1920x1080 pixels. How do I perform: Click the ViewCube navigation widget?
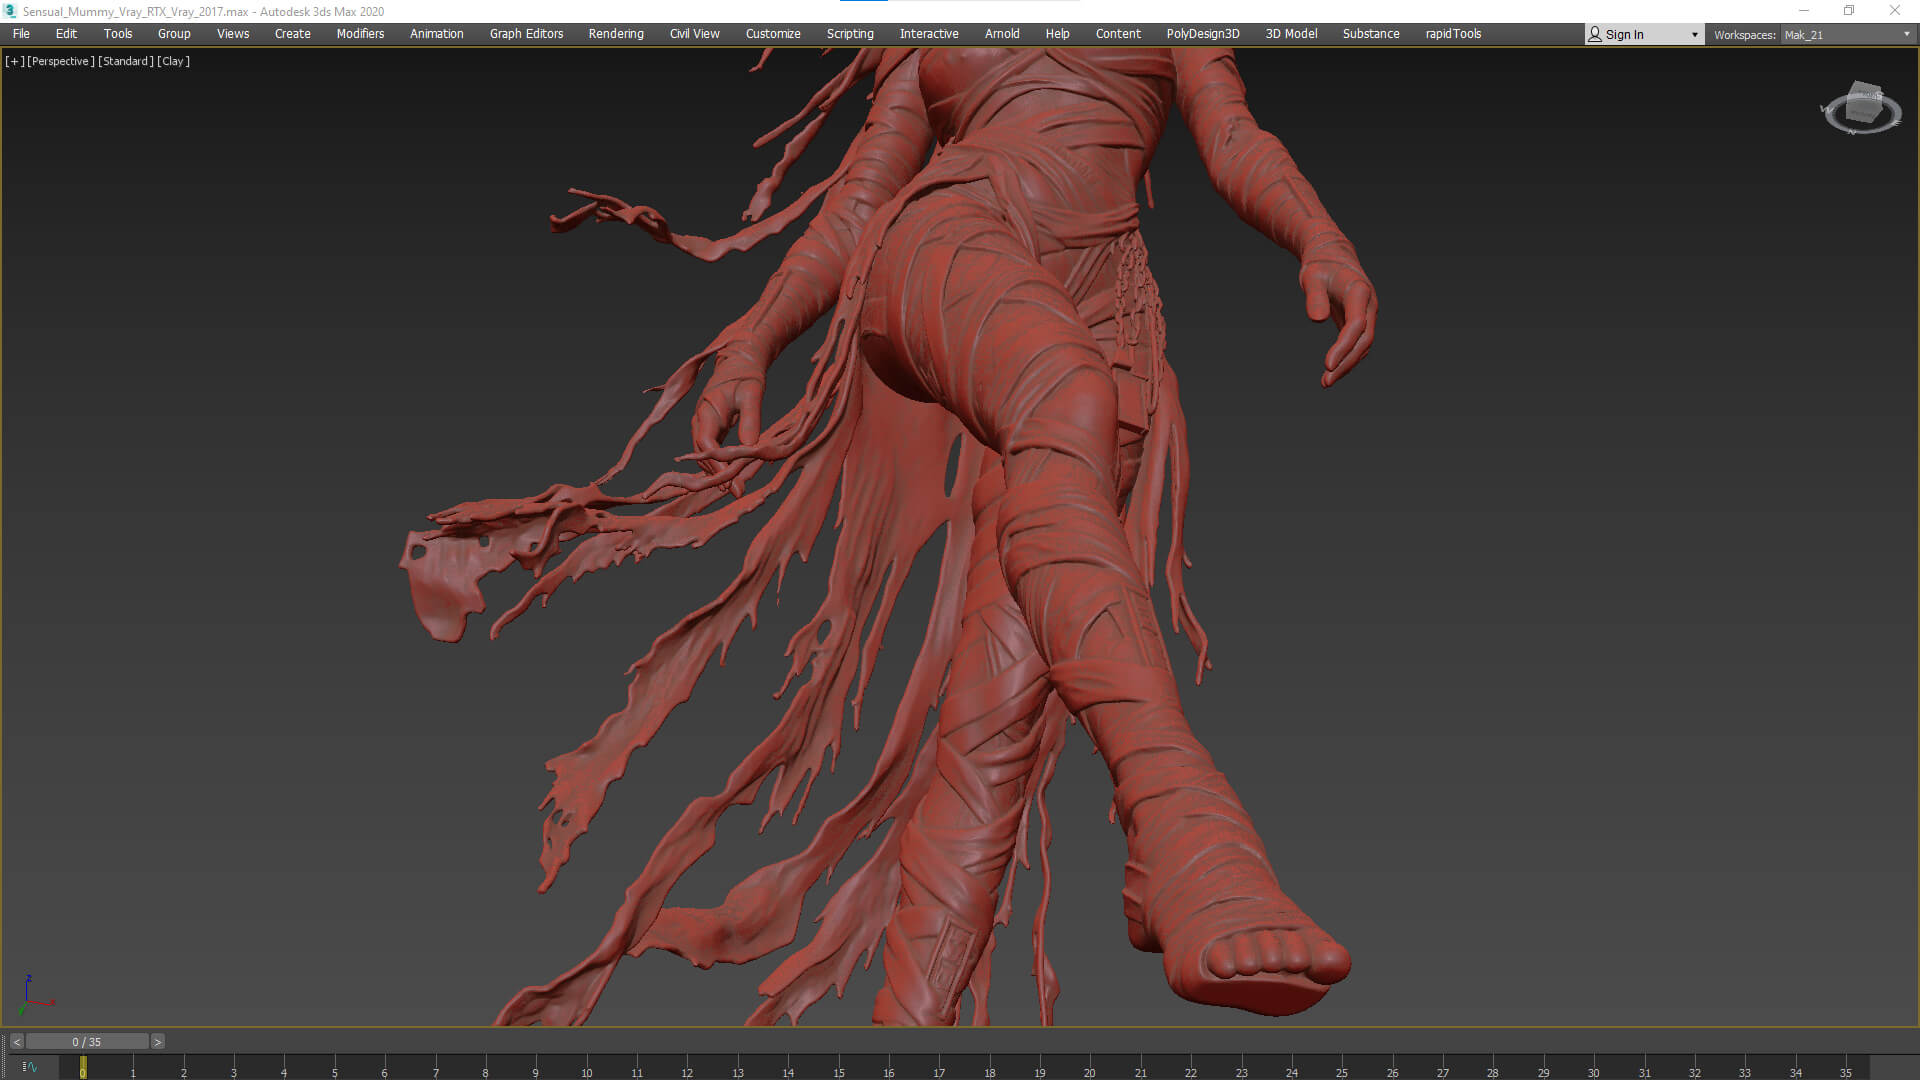pos(1860,108)
